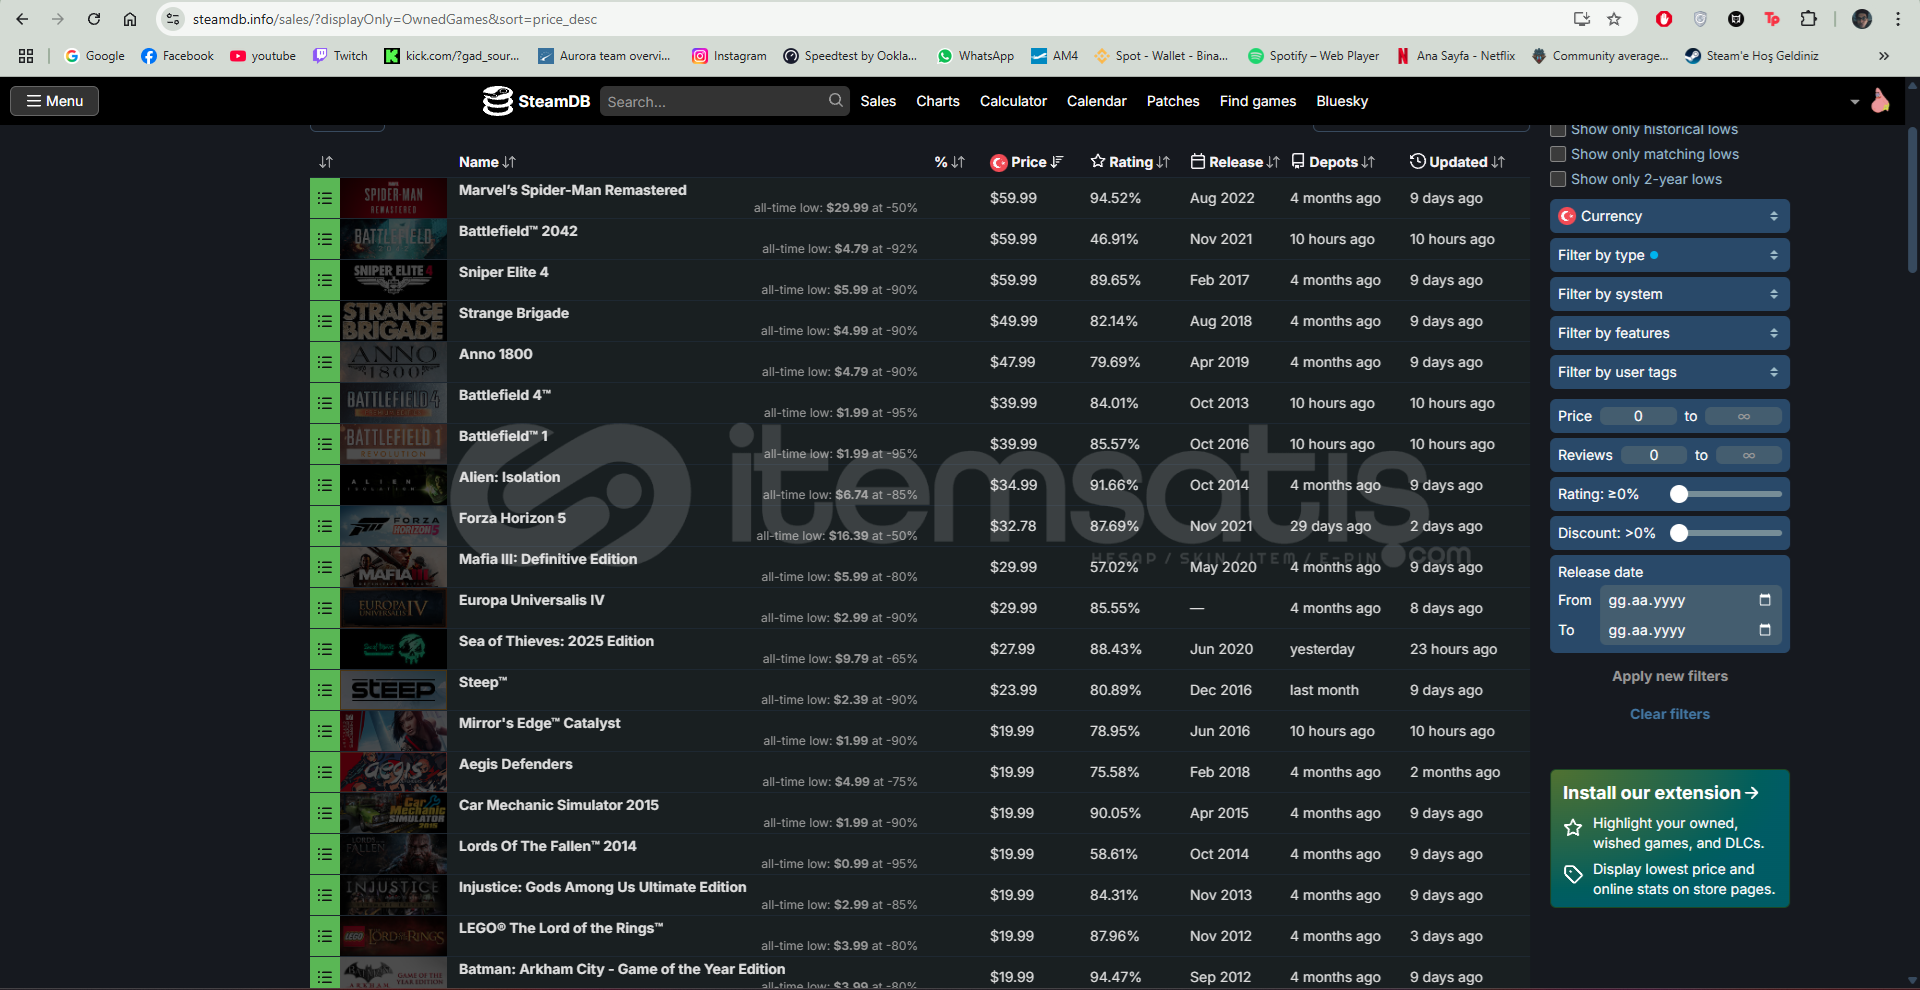Viewport: 1920px width, 990px height.
Task: Open the YouTube bookmark
Action: pyautogui.click(x=263, y=56)
